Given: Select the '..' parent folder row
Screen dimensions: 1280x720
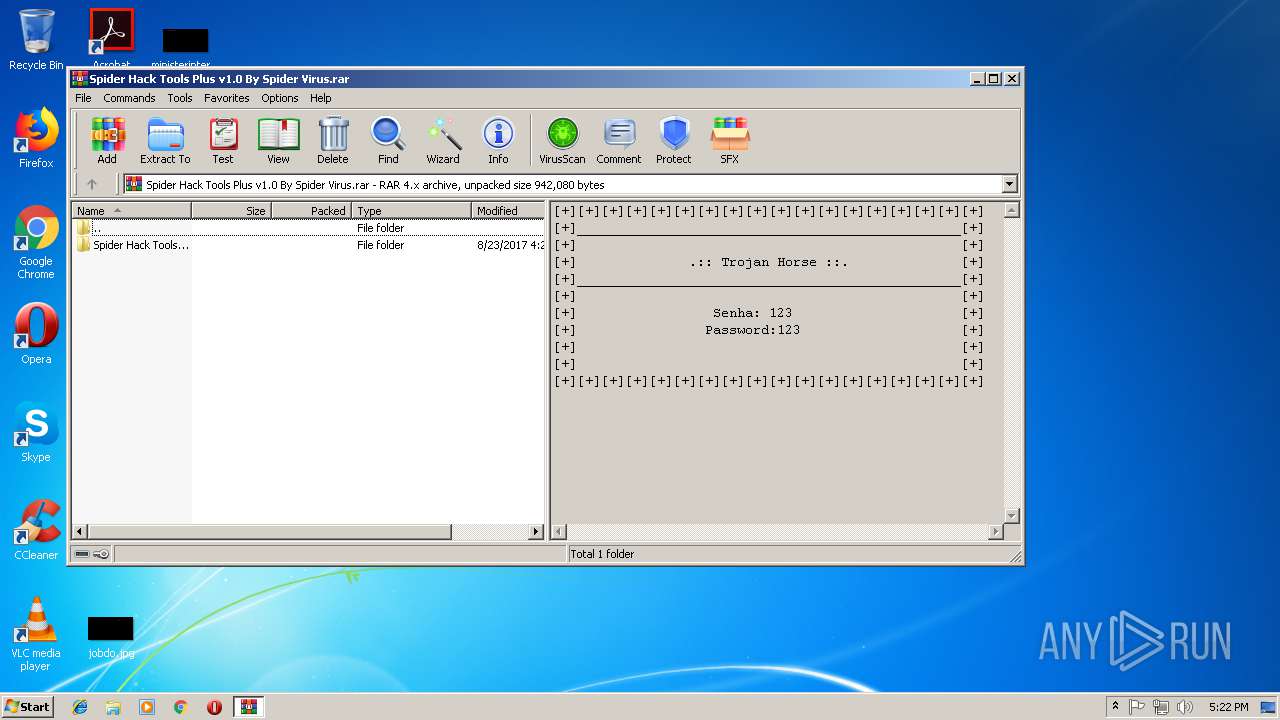Looking at the screenshot, I should pyautogui.click(x=309, y=228).
